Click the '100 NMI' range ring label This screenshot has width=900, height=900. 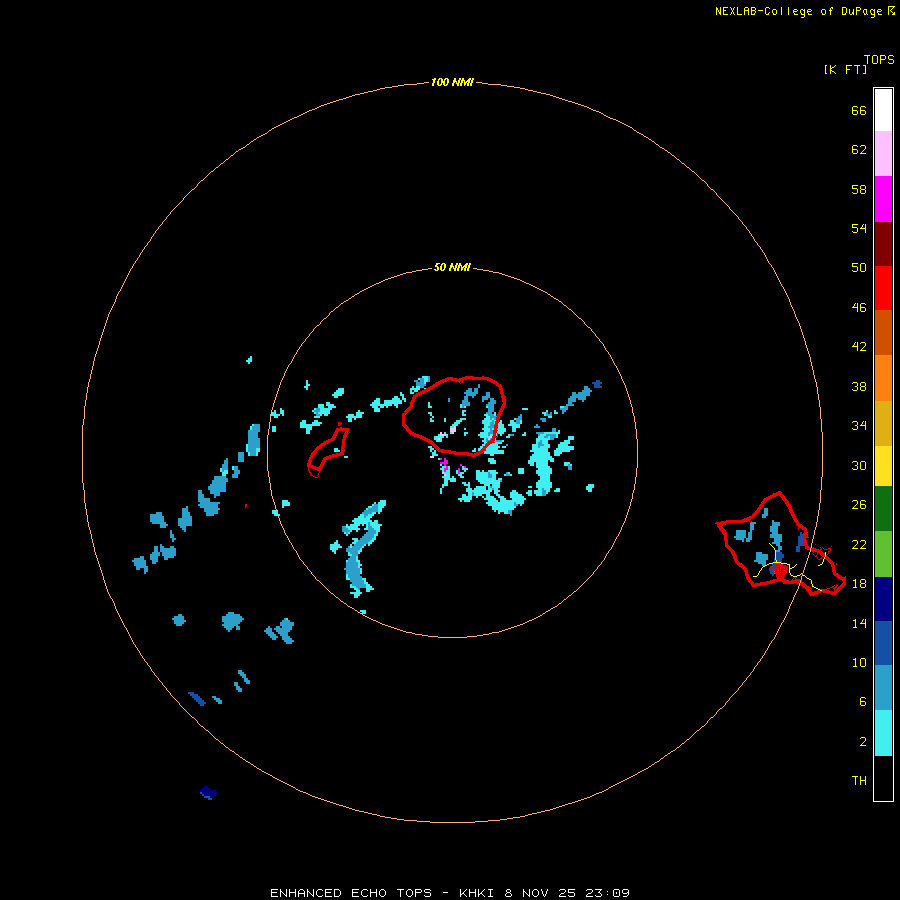(x=452, y=82)
